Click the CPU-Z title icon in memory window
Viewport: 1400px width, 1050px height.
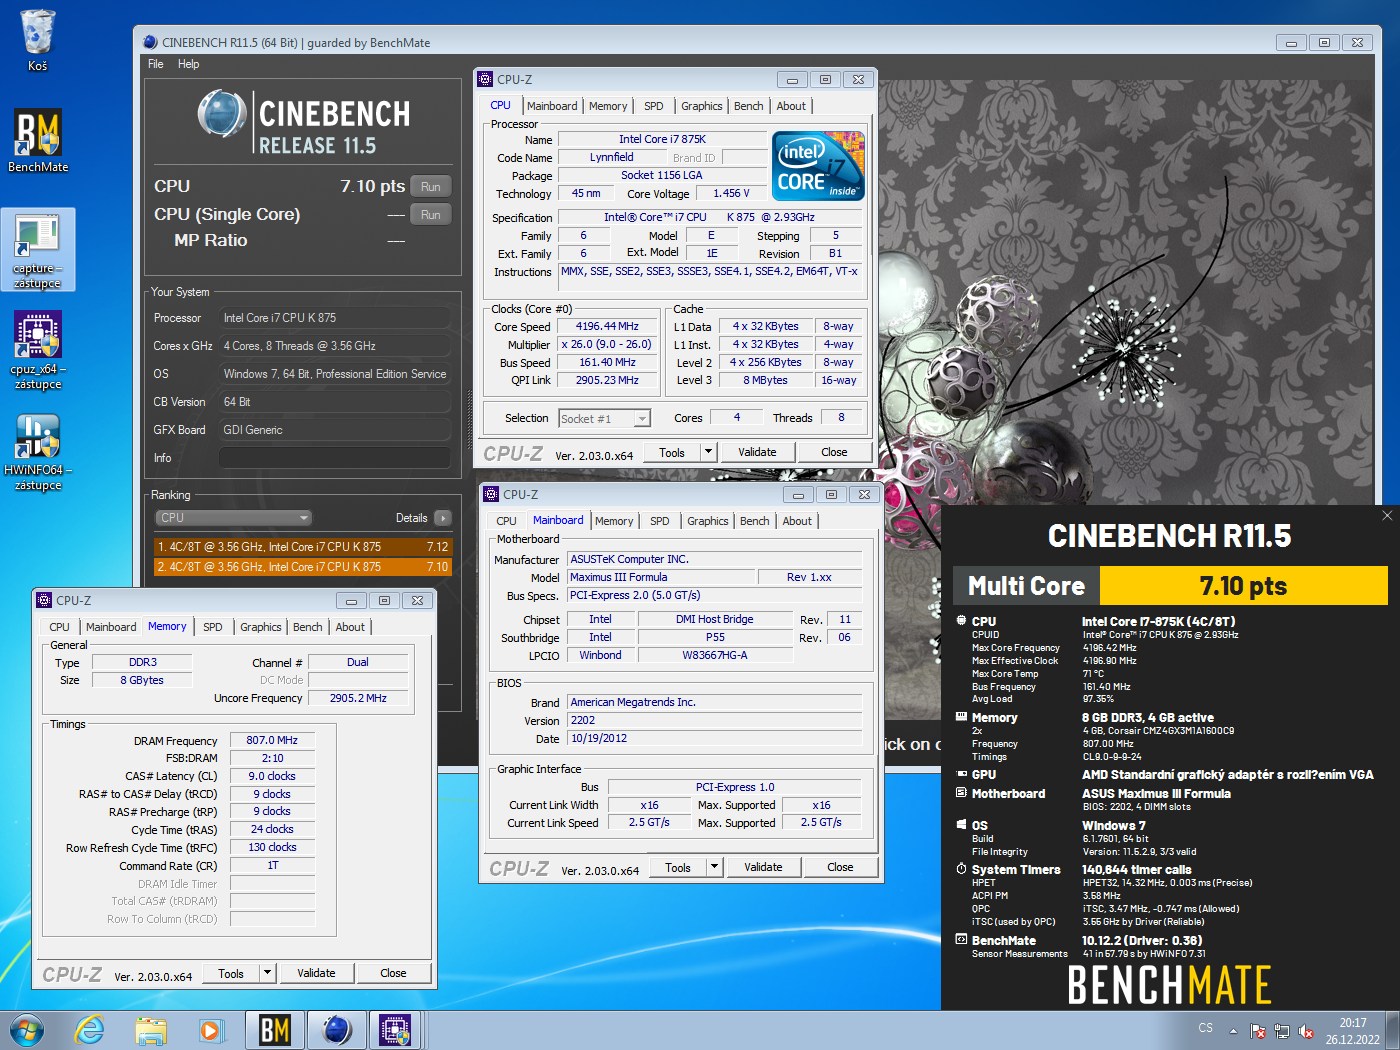tap(44, 600)
